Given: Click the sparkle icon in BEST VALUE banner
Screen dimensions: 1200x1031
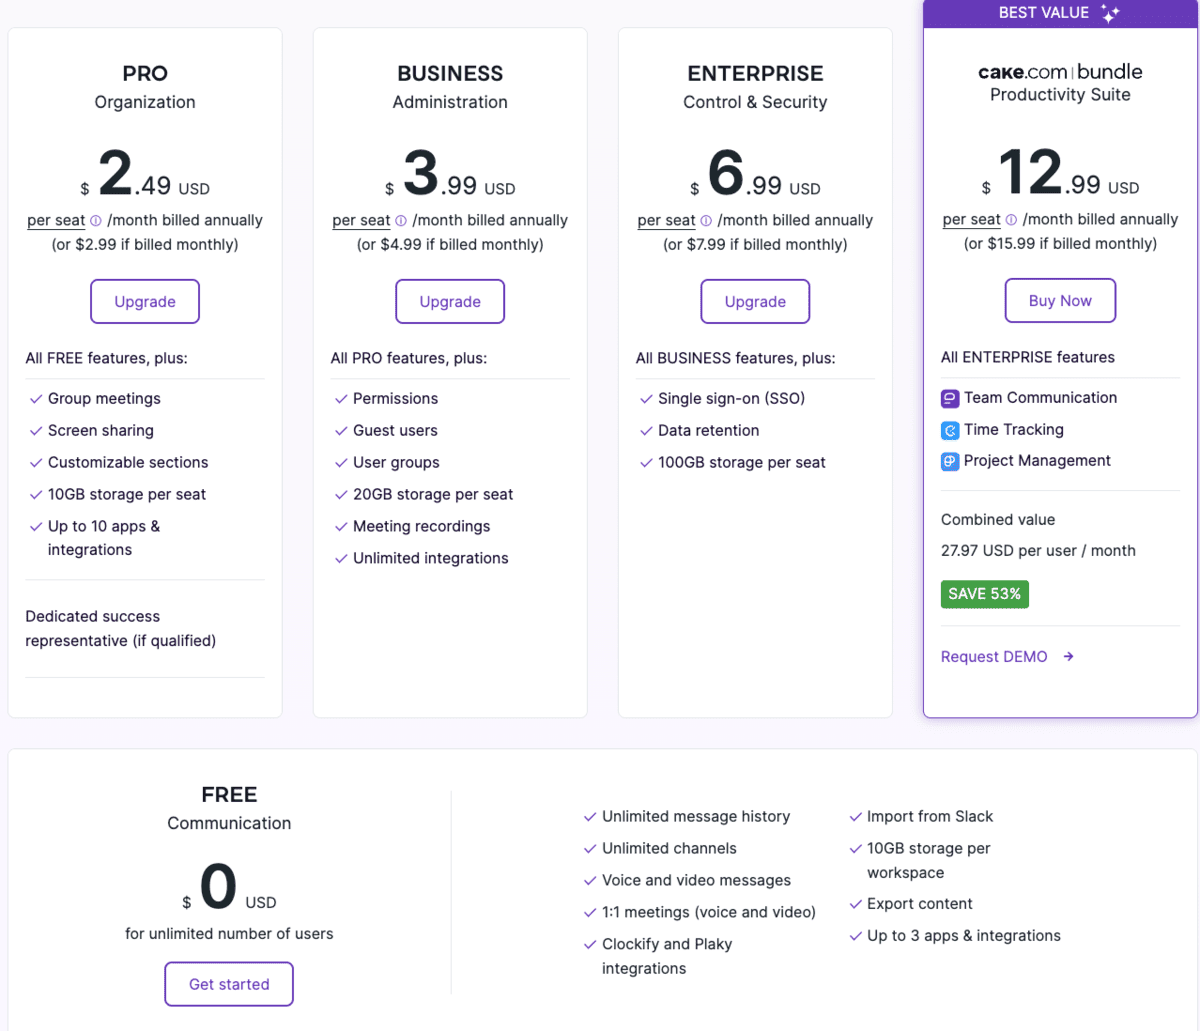Looking at the screenshot, I should pos(1110,12).
